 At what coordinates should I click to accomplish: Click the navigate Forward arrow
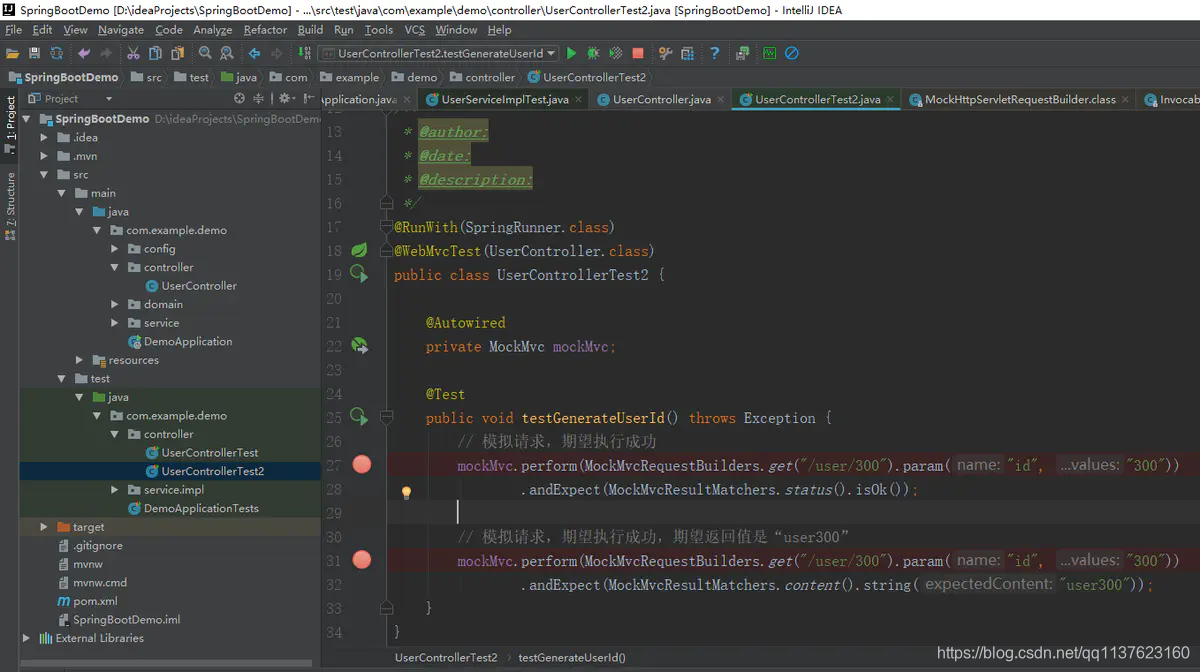click(276, 53)
